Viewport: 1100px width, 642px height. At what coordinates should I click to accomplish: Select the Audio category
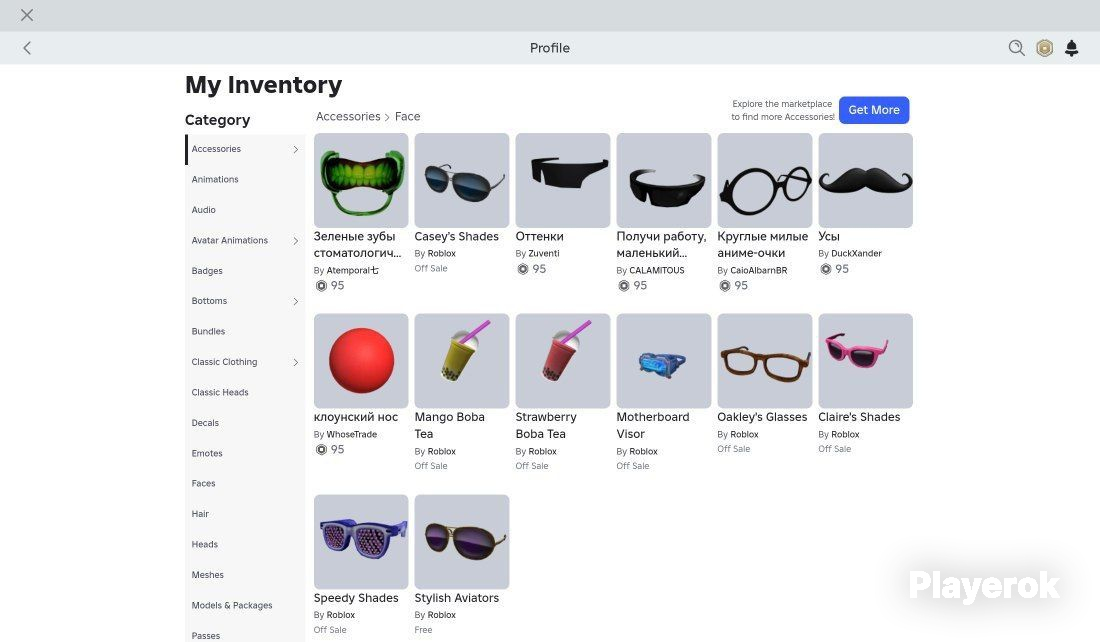(x=245, y=210)
